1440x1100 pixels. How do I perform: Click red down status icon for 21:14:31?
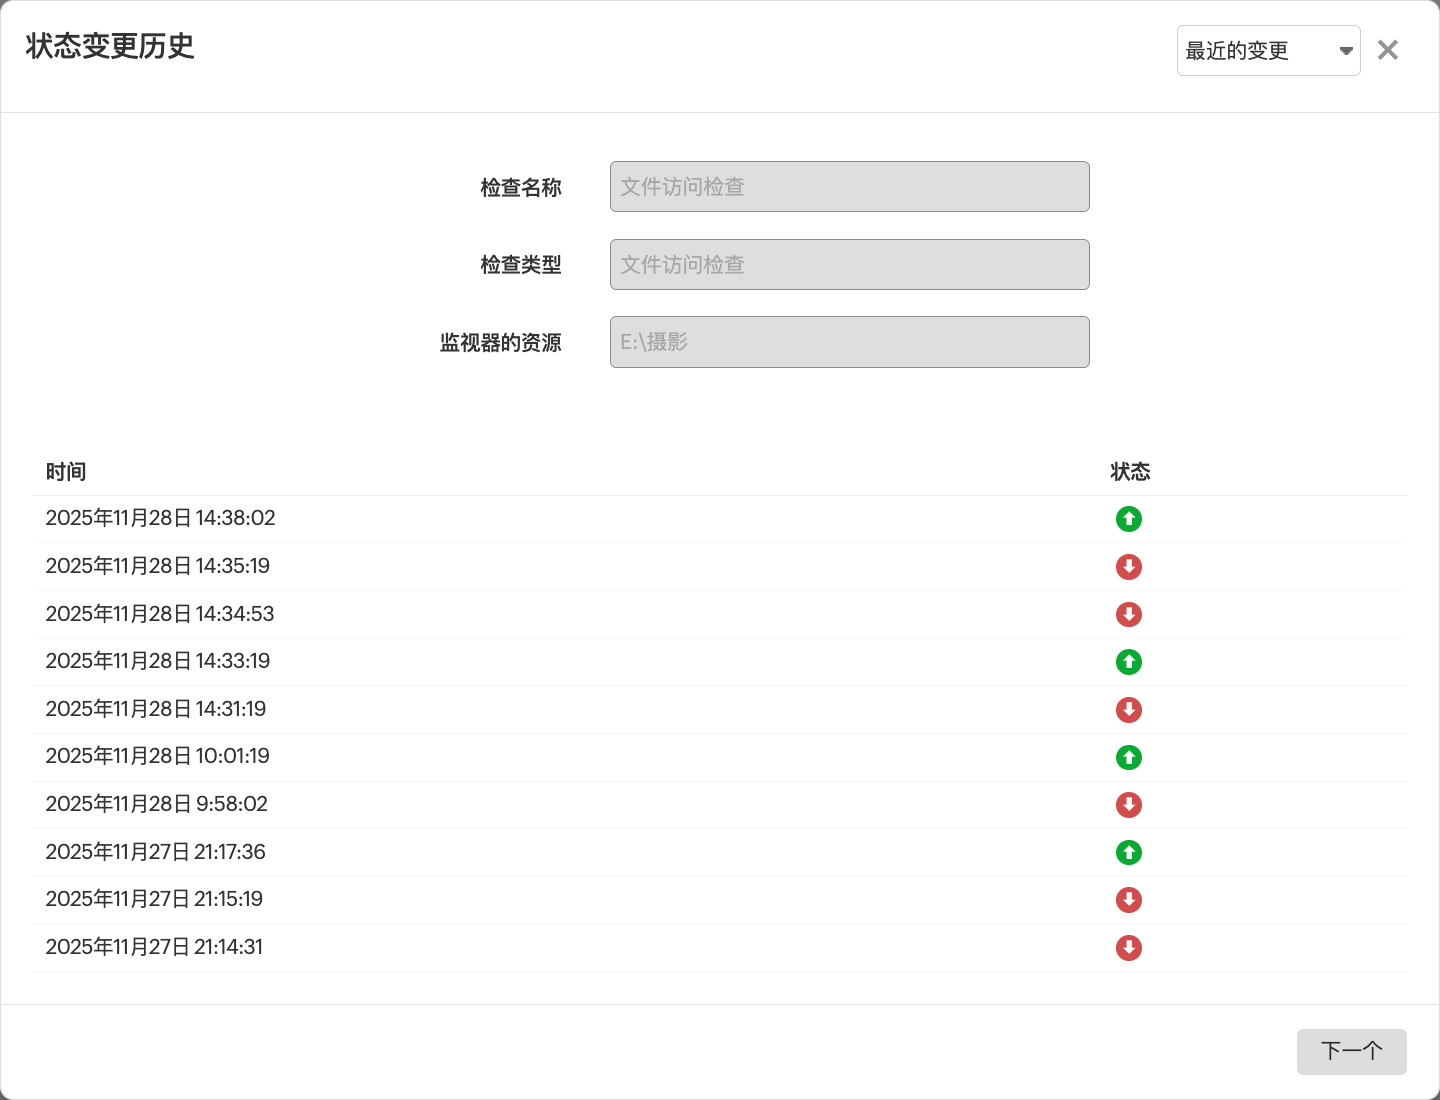(1129, 948)
